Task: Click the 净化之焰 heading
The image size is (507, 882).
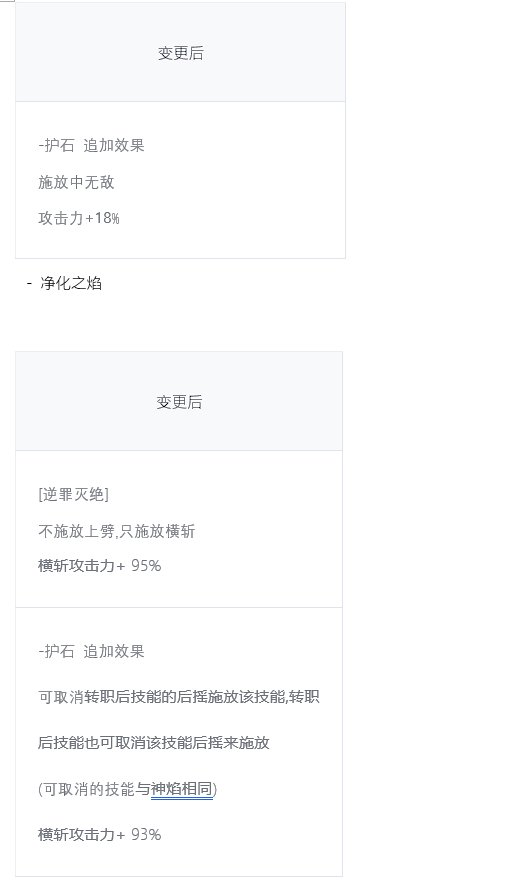Action: pyautogui.click(x=71, y=283)
